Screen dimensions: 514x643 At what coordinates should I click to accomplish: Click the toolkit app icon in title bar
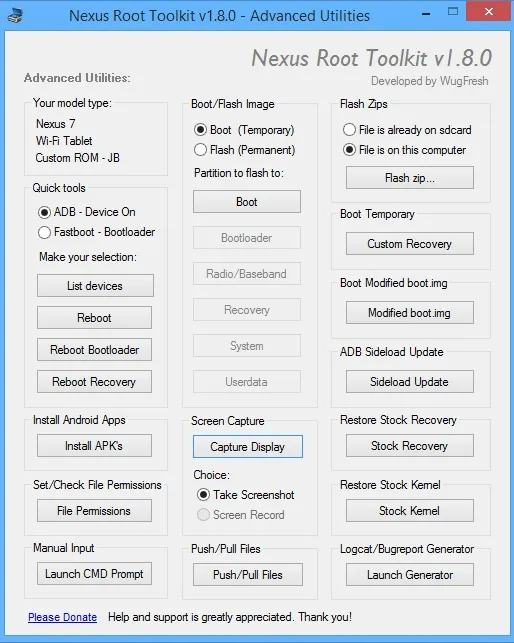tap(15, 15)
